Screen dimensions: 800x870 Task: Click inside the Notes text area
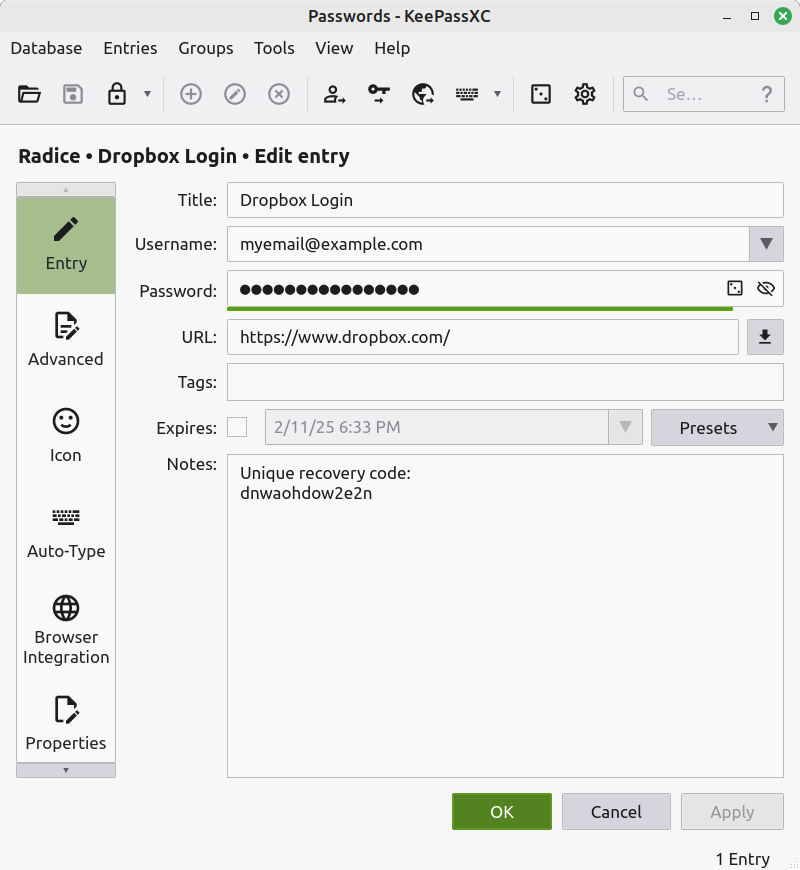(505, 616)
